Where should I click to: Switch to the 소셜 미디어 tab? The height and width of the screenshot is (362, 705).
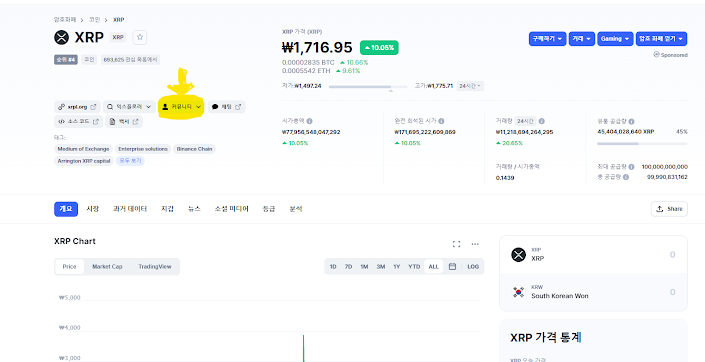[232, 209]
